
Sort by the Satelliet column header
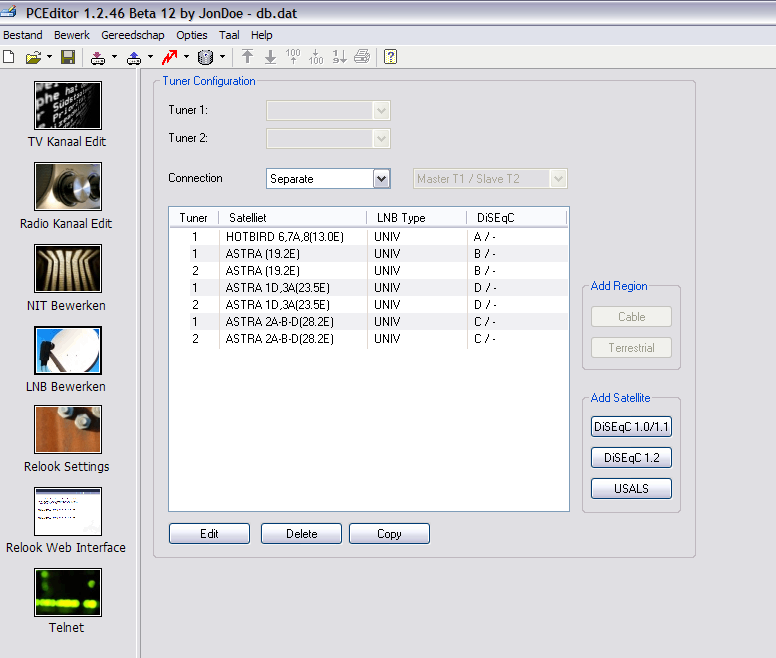click(x=292, y=218)
